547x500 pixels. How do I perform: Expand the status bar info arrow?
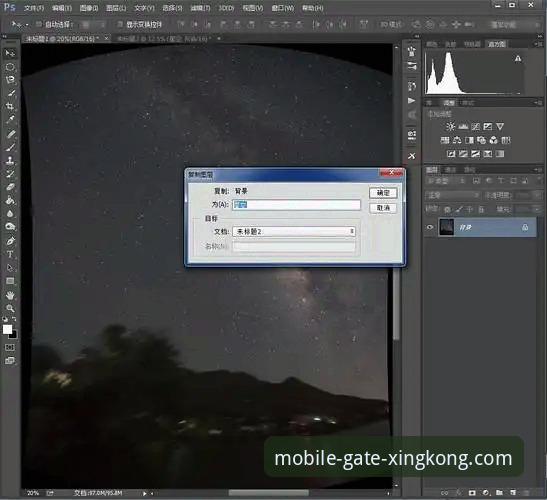(144, 493)
